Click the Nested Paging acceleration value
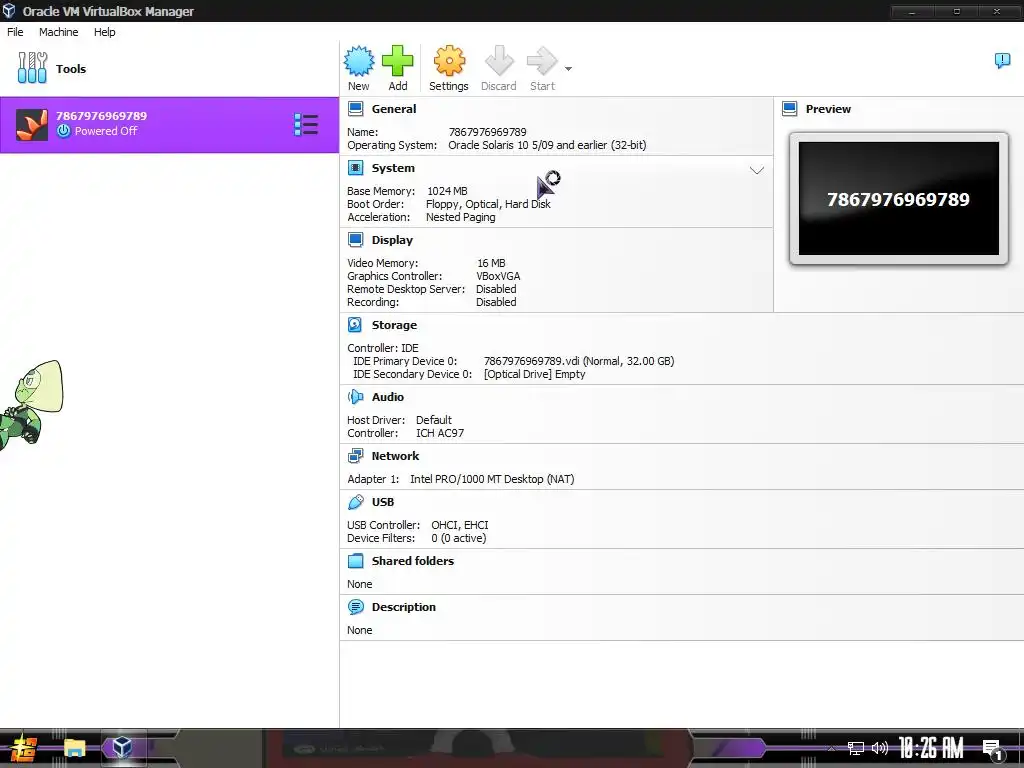Screen dimensions: 1024x768 [x=460, y=217]
